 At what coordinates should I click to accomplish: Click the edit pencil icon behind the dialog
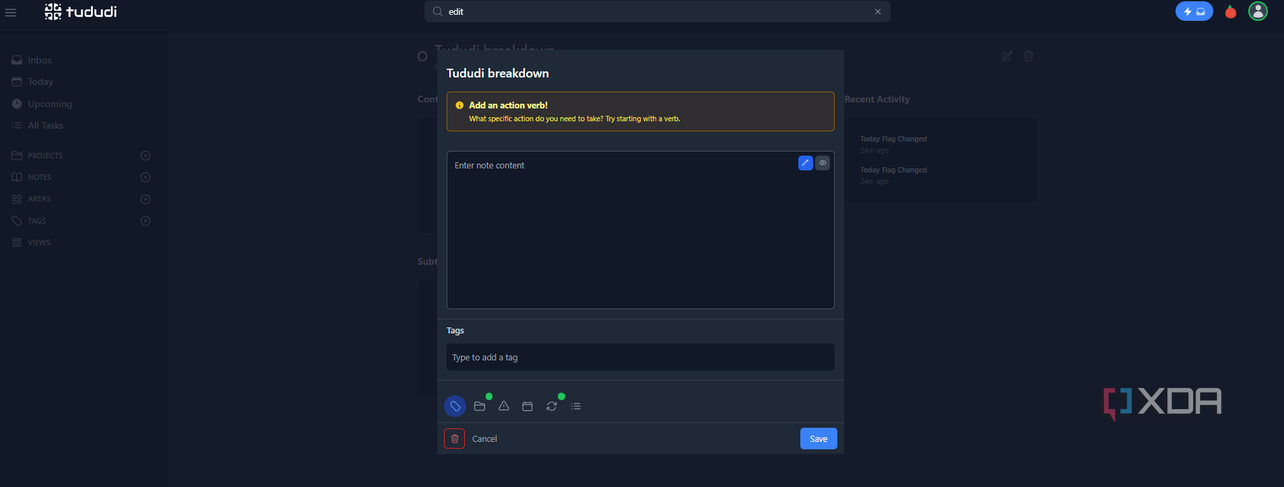pyautogui.click(x=1007, y=56)
